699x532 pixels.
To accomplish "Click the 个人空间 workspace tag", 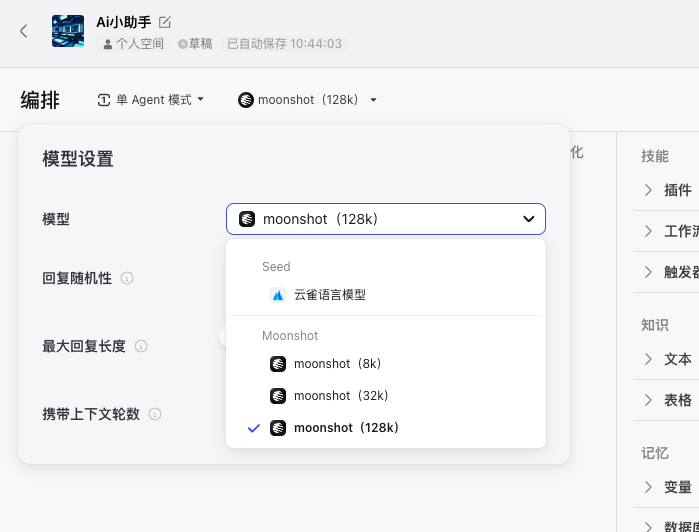I will point(133,44).
